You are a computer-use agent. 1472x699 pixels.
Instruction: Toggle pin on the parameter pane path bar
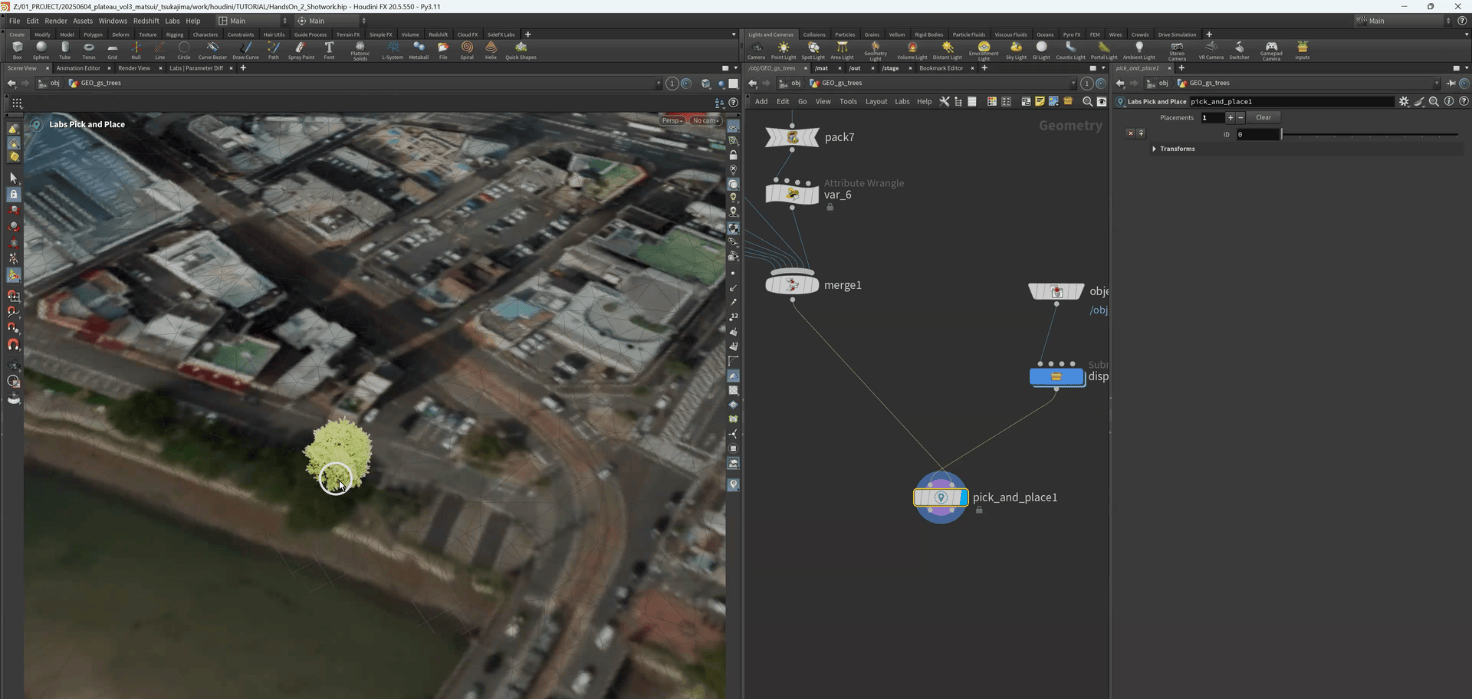click(x=1451, y=83)
